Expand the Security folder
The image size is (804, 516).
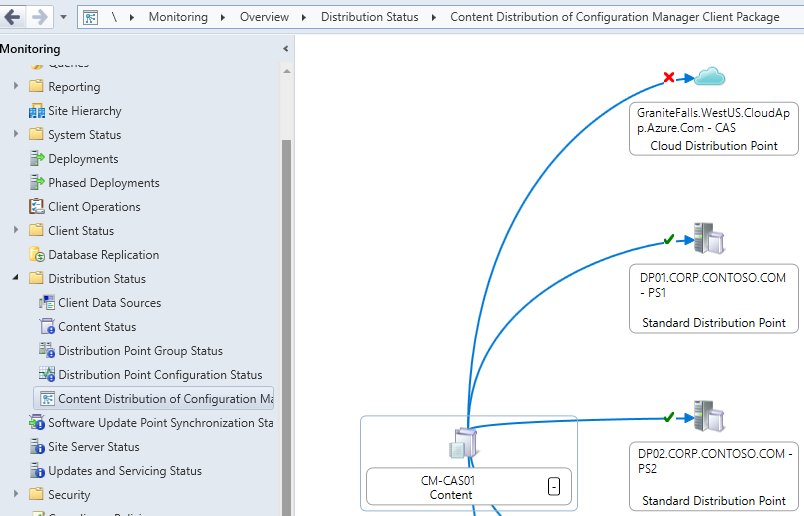tap(16, 493)
